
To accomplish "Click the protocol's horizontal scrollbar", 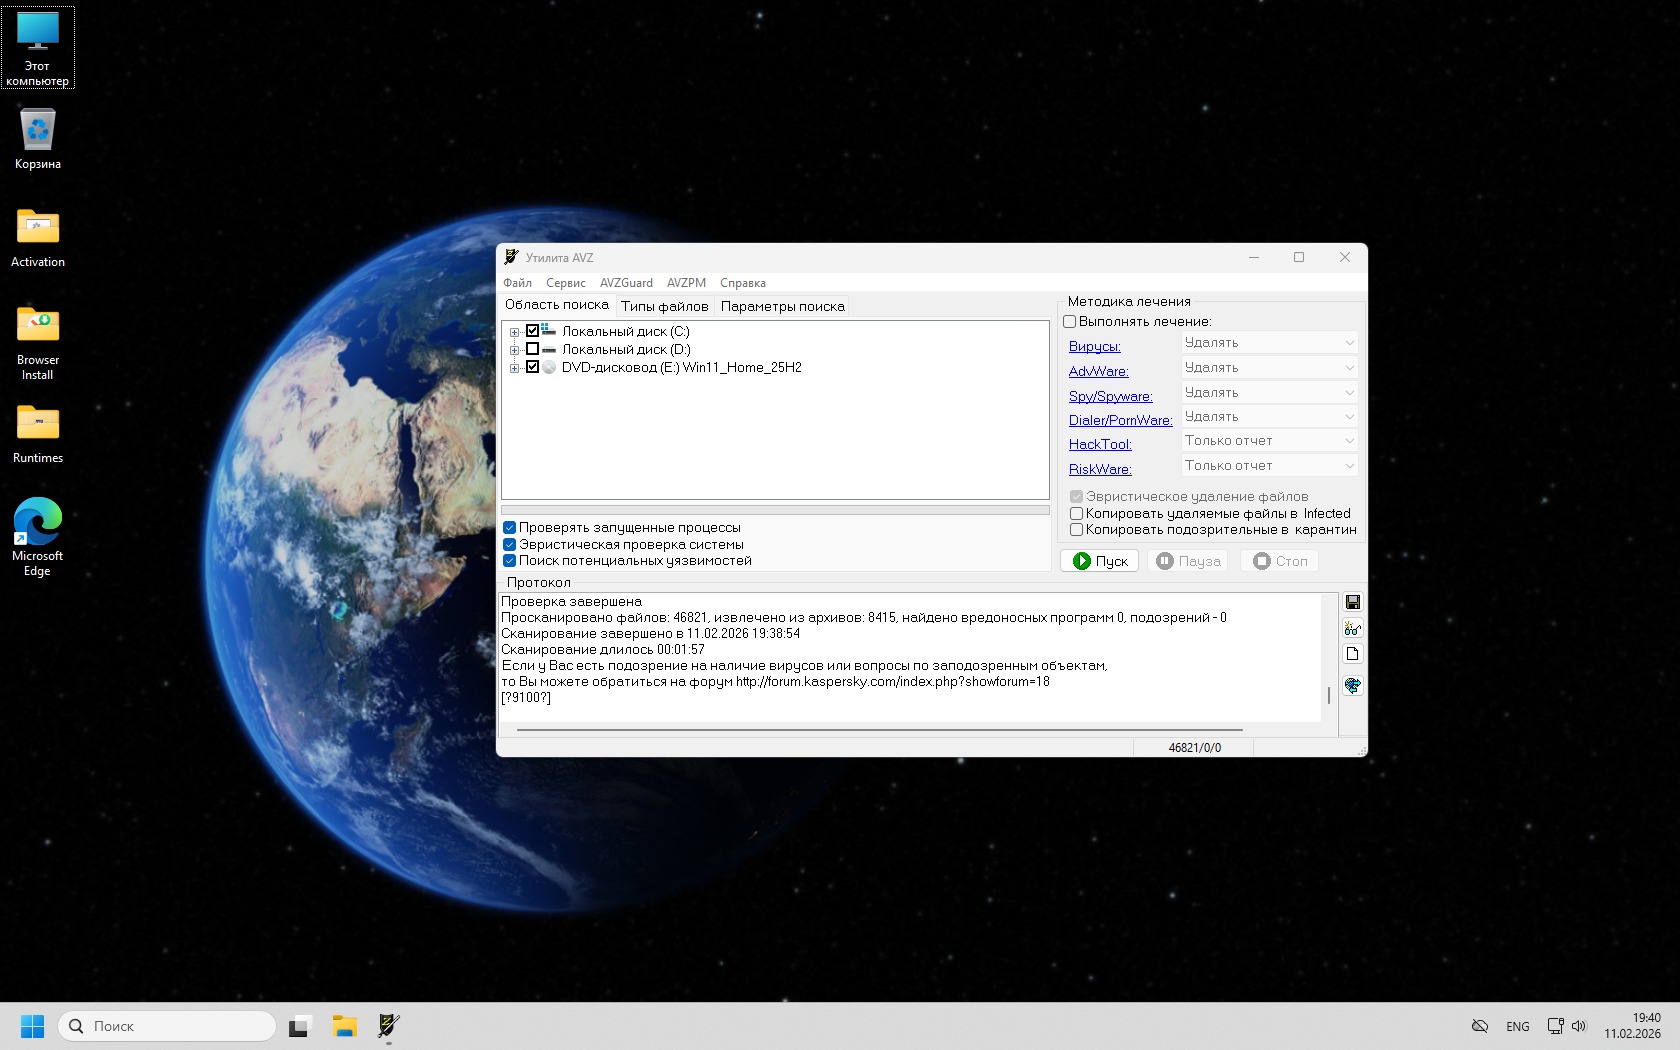I will click(879, 730).
